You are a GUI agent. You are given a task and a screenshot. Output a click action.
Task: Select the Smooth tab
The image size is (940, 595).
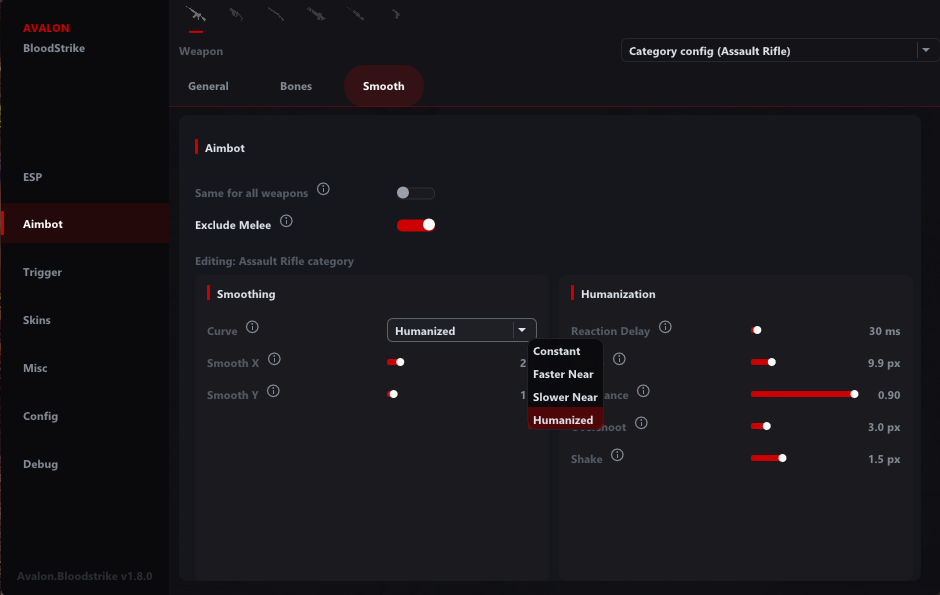384,86
